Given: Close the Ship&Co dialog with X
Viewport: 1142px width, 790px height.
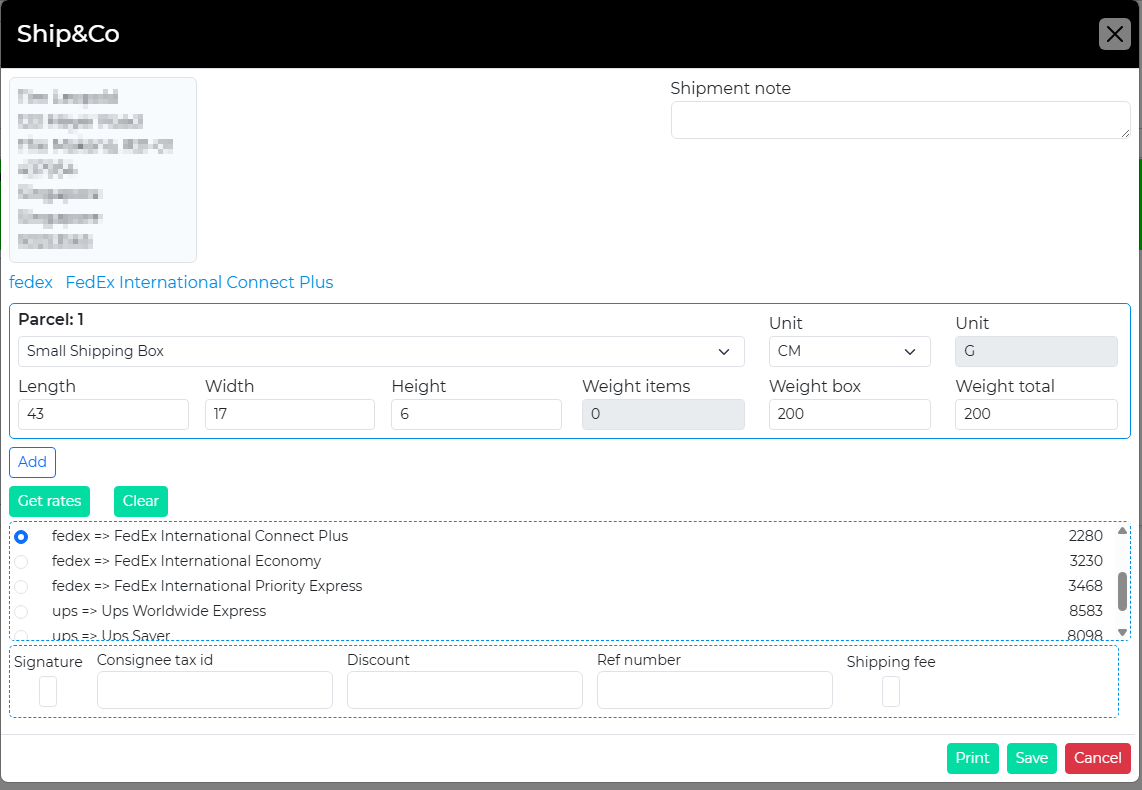Looking at the screenshot, I should pos(1114,34).
